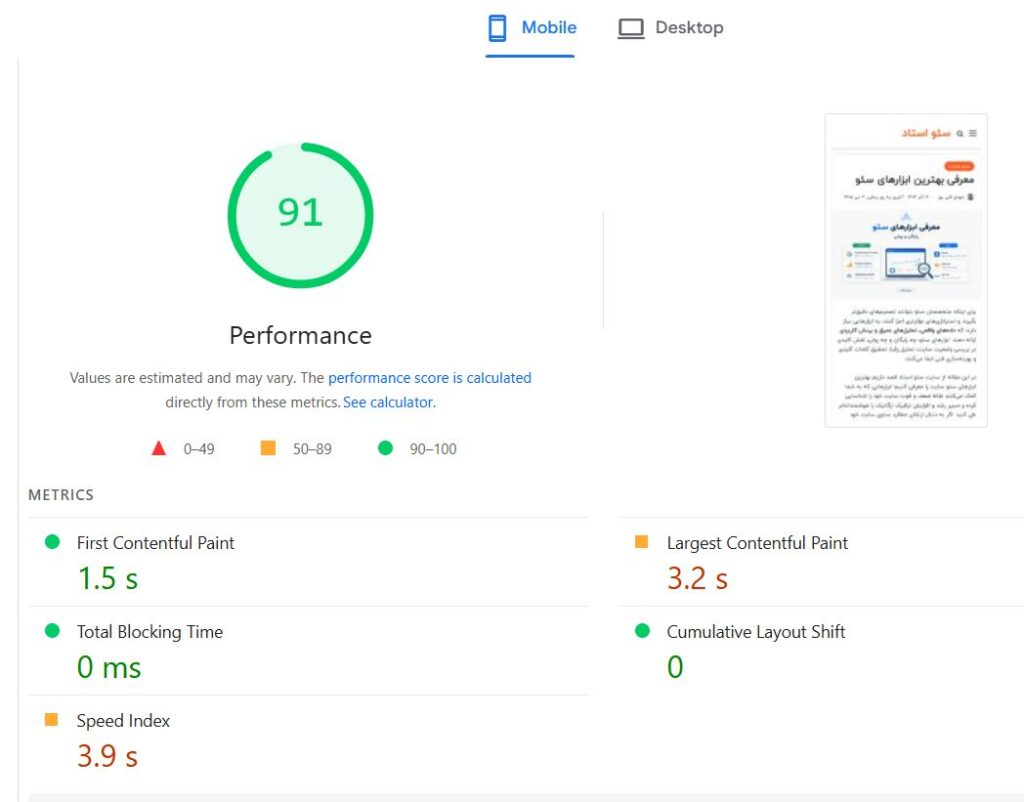
Task: Switch to the Desktop tab
Action: pos(671,28)
